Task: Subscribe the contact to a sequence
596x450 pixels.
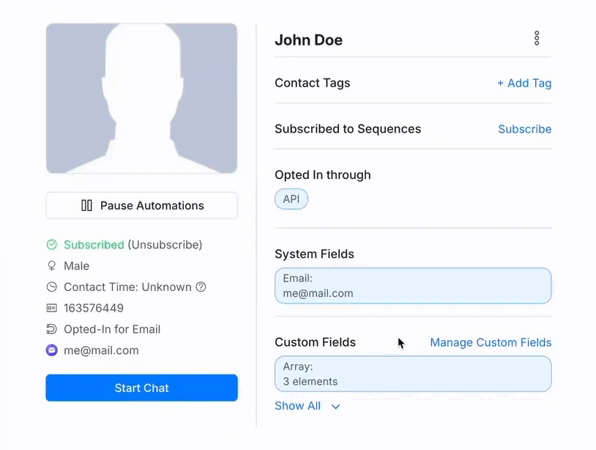Action: 525,129
